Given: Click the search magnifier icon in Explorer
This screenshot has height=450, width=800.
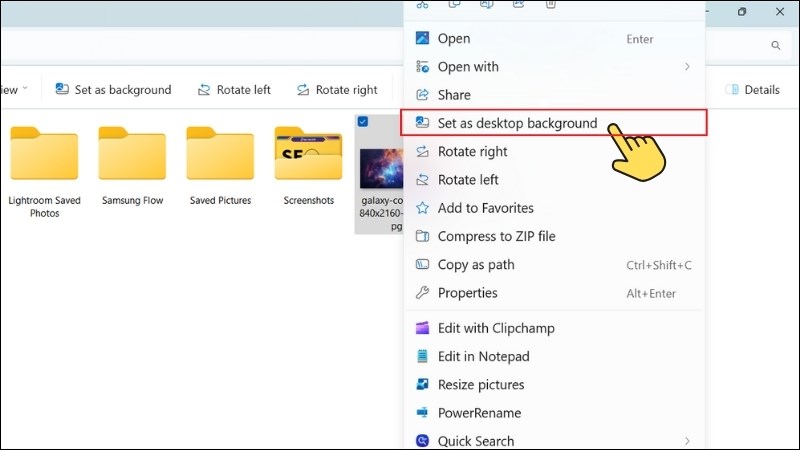Looking at the screenshot, I should pos(775,46).
